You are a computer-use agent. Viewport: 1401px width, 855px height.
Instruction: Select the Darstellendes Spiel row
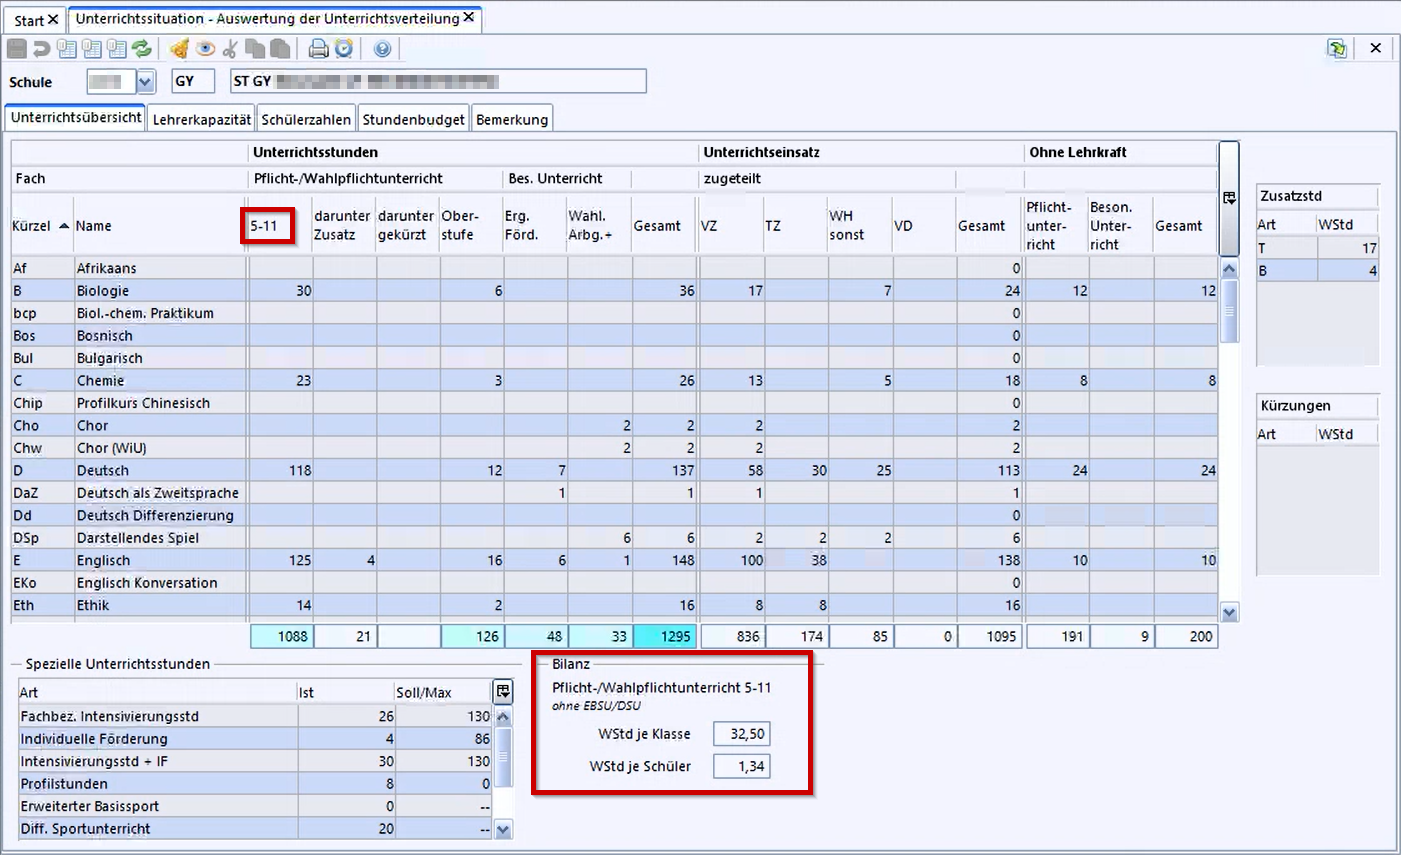click(614, 538)
